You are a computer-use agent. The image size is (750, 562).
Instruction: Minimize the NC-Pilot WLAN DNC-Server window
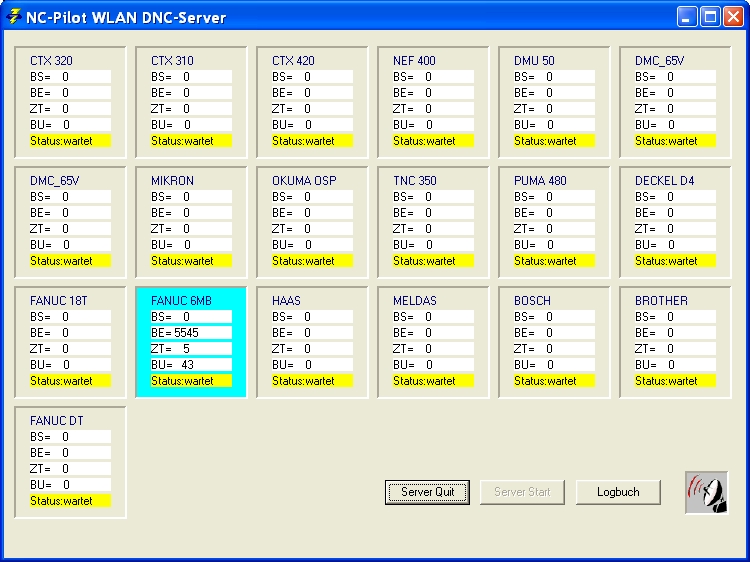click(687, 17)
